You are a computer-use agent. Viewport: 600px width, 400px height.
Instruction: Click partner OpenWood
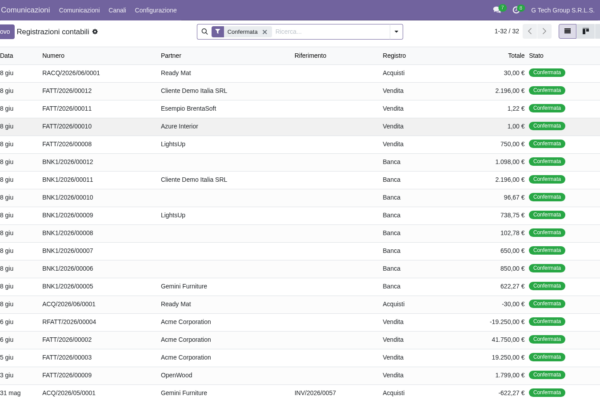(176, 376)
